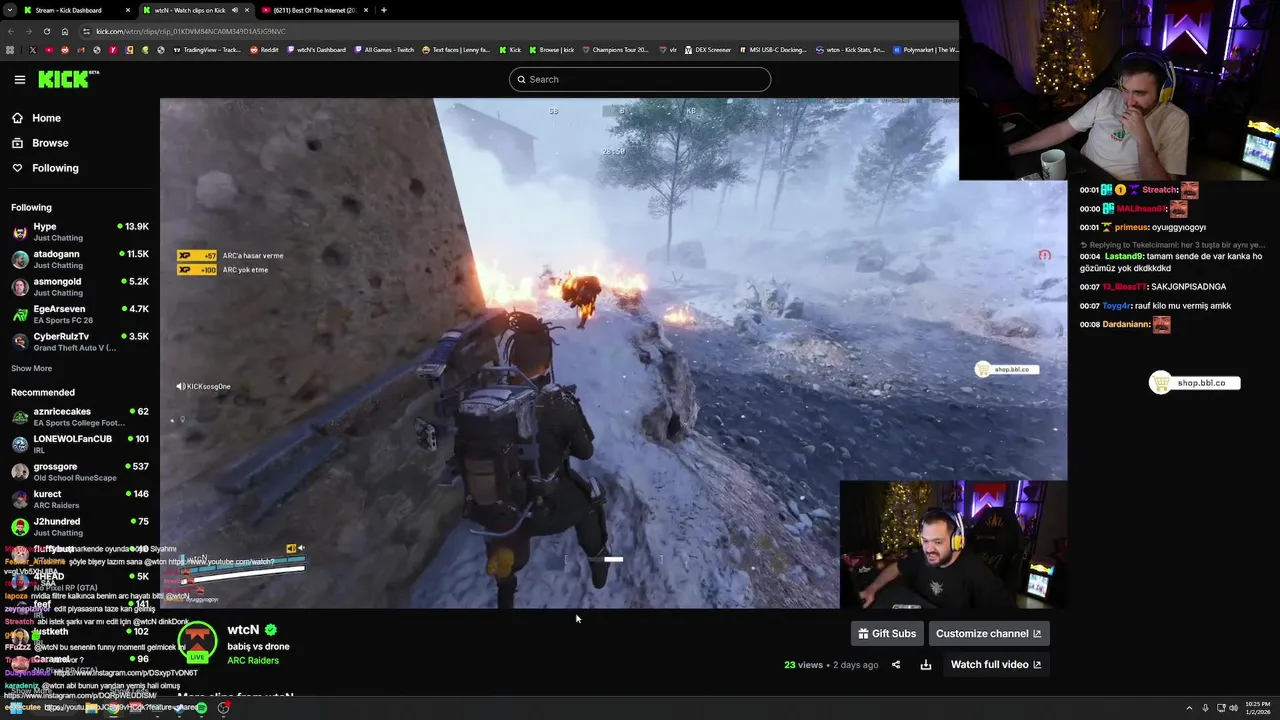Click wtcN channel name below video
This screenshot has height=720, width=1280.
click(243, 630)
